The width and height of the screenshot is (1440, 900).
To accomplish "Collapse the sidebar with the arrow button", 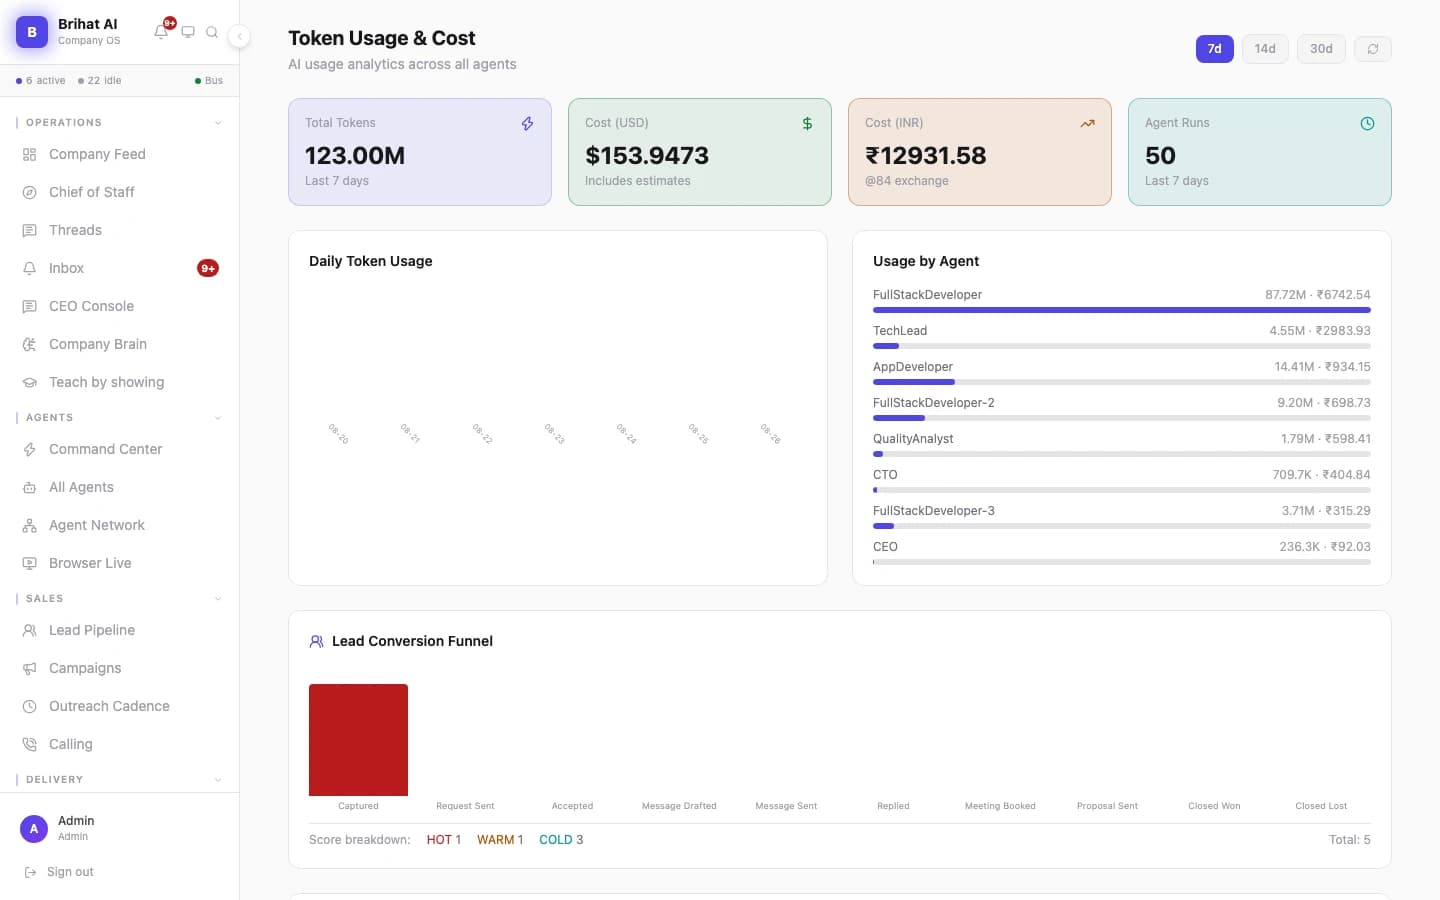I will tap(239, 36).
